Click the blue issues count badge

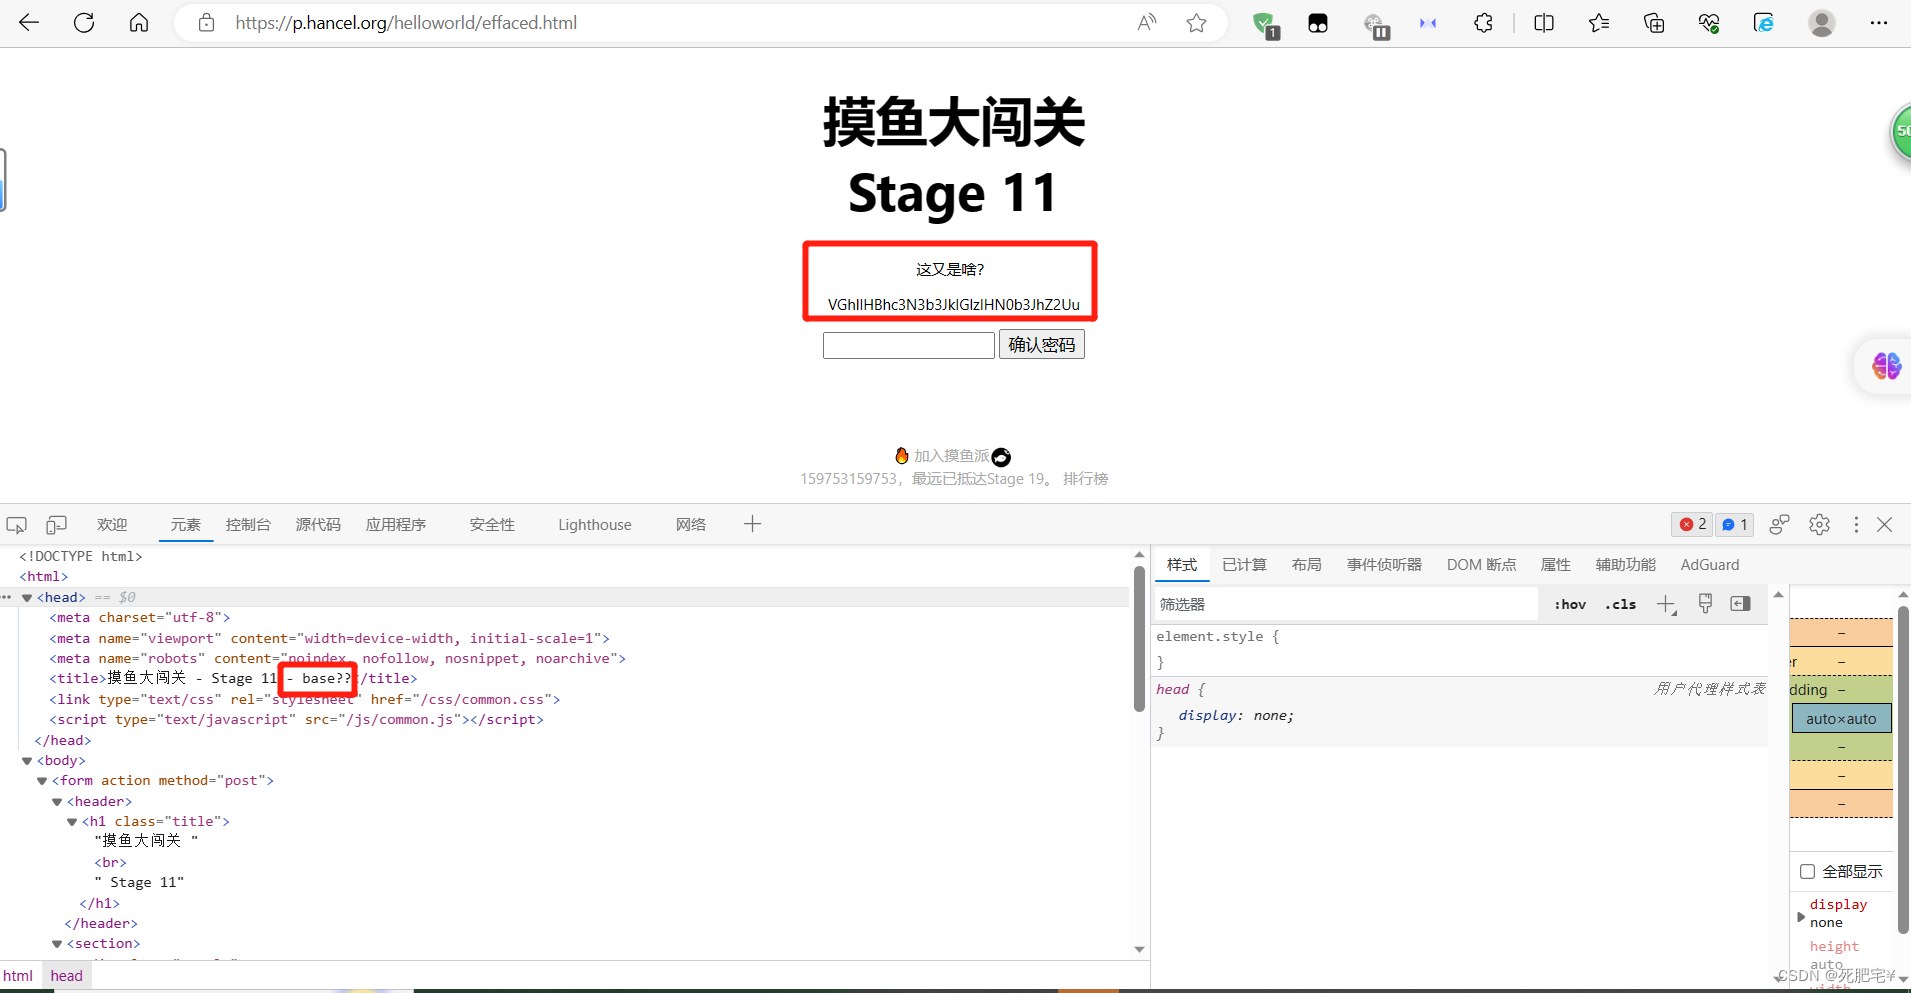click(x=1735, y=524)
